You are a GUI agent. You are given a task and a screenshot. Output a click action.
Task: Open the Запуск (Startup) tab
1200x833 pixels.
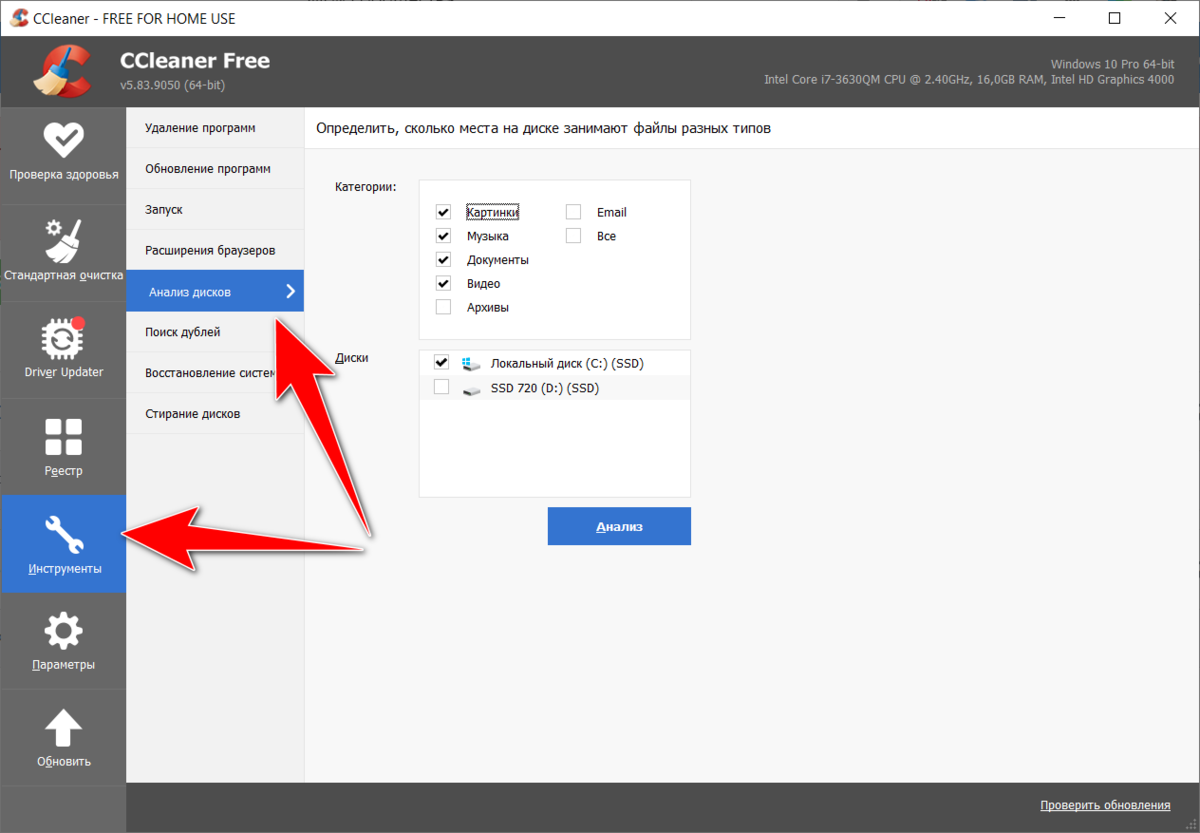pos(215,210)
